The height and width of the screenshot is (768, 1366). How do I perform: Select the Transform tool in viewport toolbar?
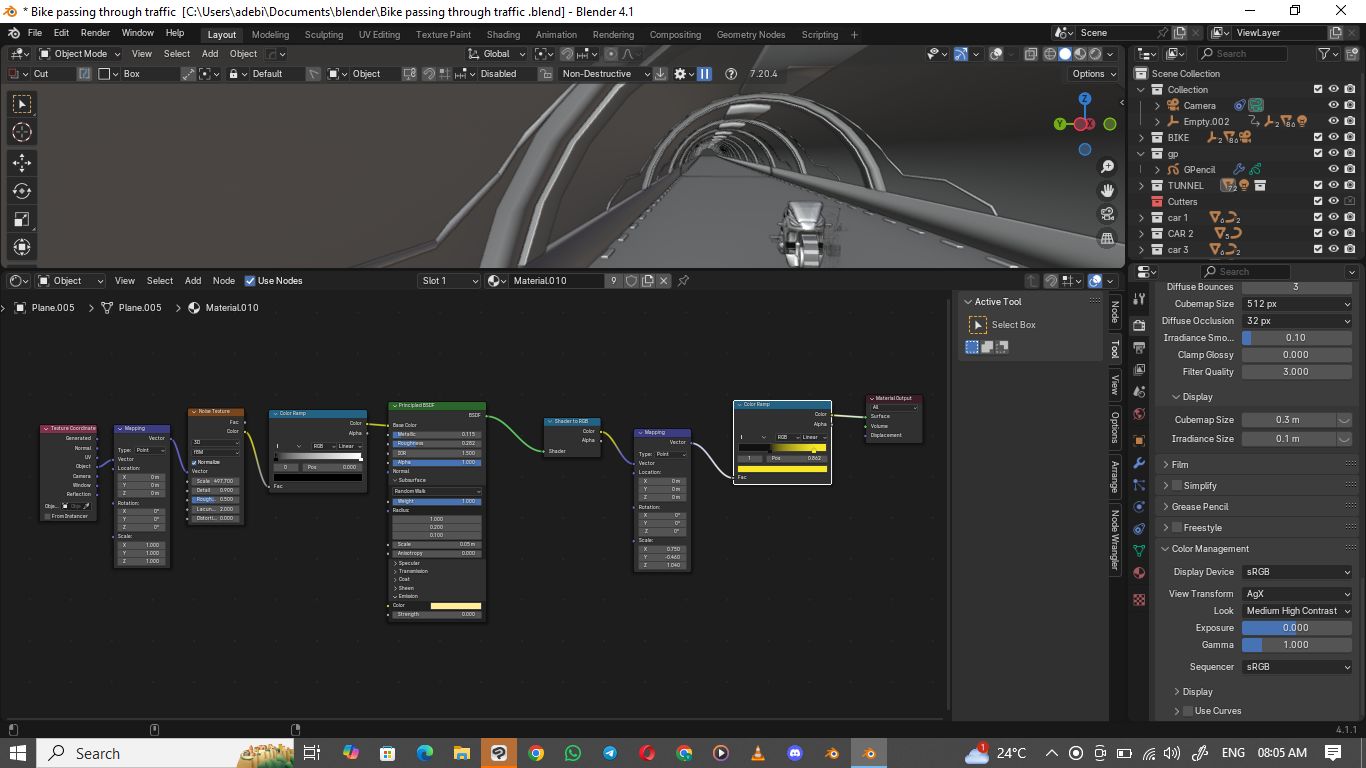click(x=22, y=247)
